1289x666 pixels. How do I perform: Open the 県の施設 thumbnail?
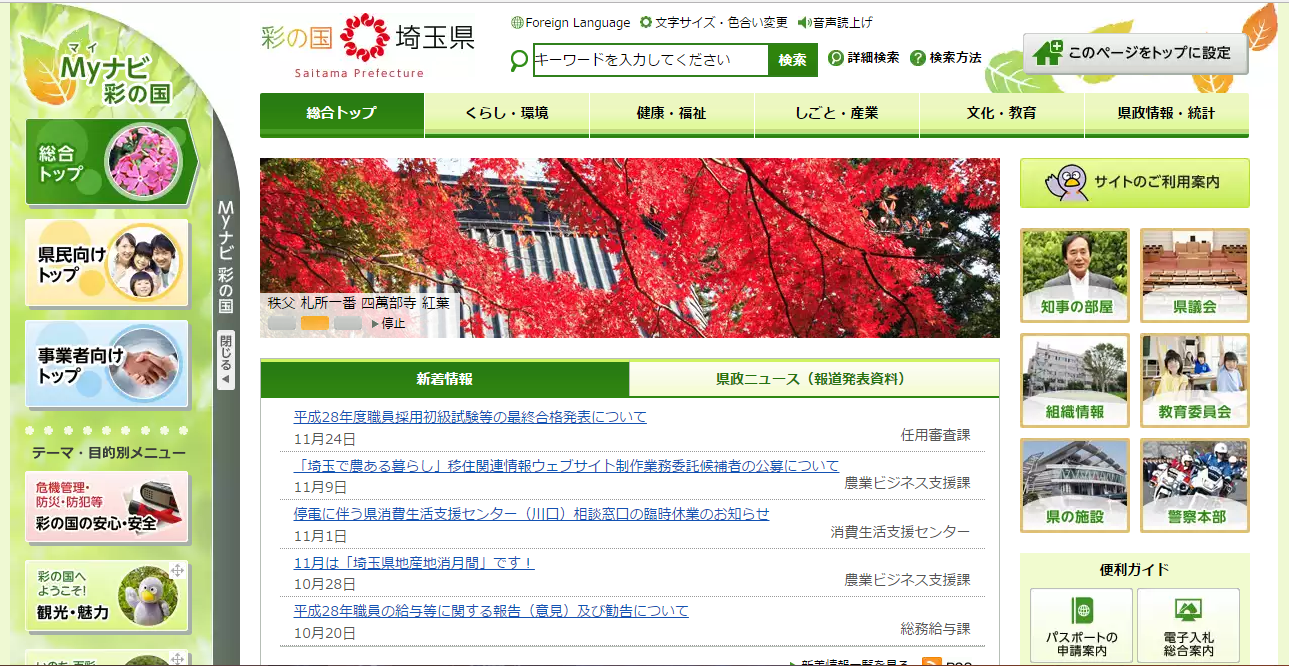1075,485
